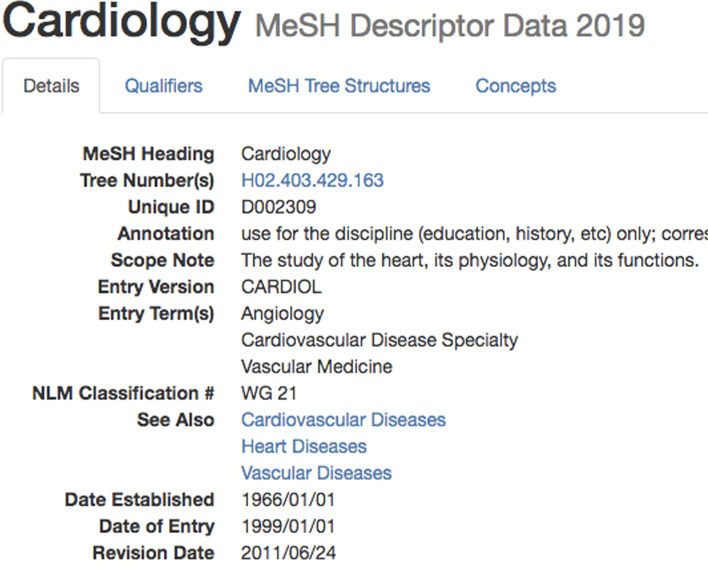The image size is (708, 565).
Task: Open the Qualifiers tab
Action: (163, 86)
